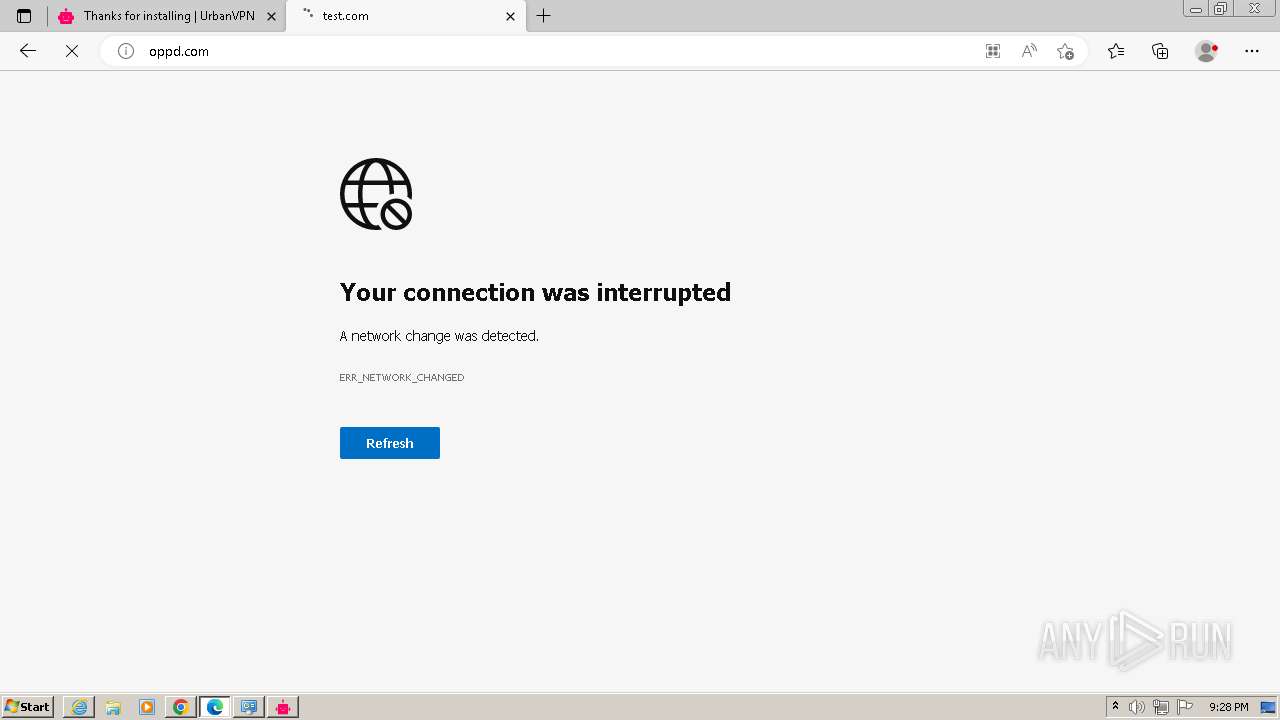Screen dimensions: 1280x720
Task: Launch Internet Explorer from taskbar
Action: tap(79, 707)
